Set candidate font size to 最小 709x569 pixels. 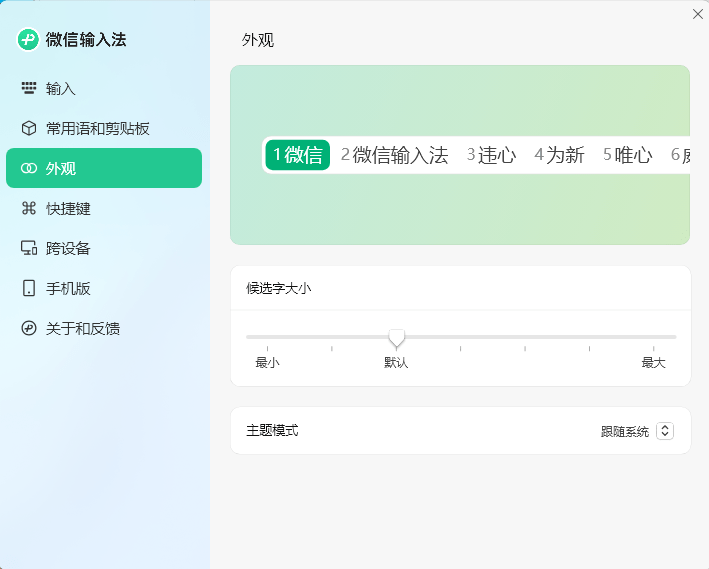click(247, 337)
